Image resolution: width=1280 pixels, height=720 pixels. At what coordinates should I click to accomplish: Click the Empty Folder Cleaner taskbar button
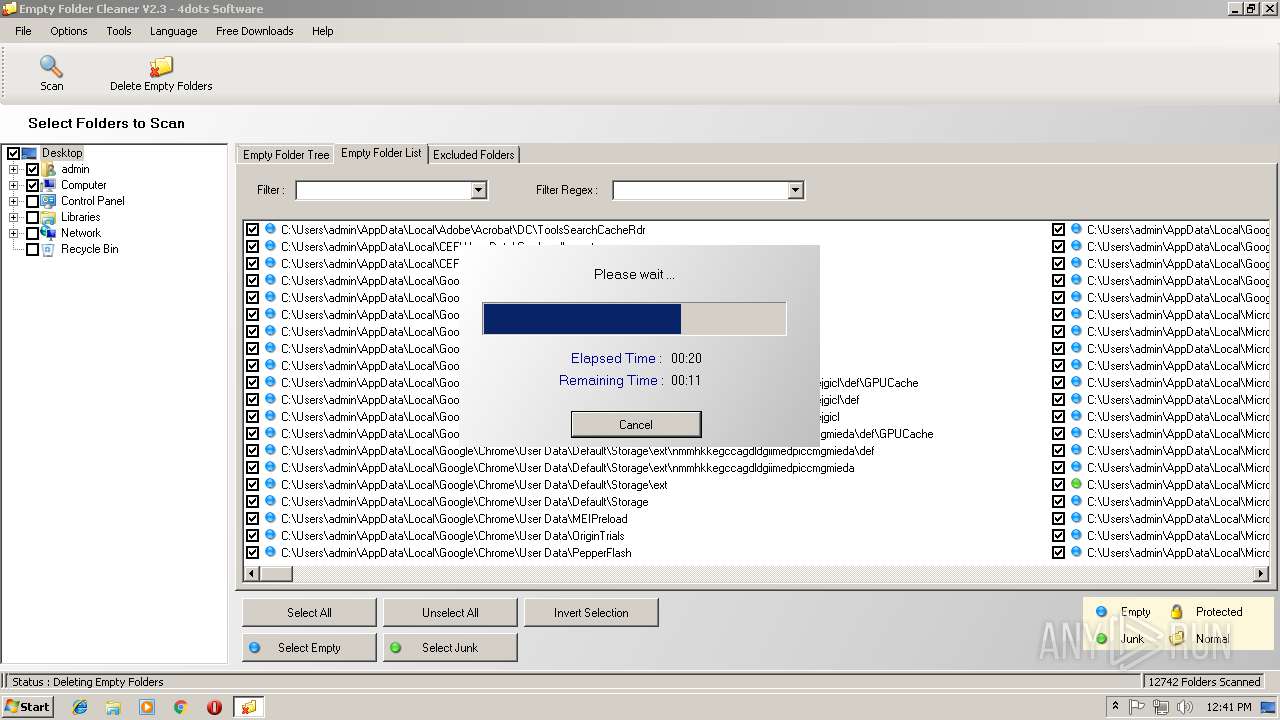coord(248,707)
